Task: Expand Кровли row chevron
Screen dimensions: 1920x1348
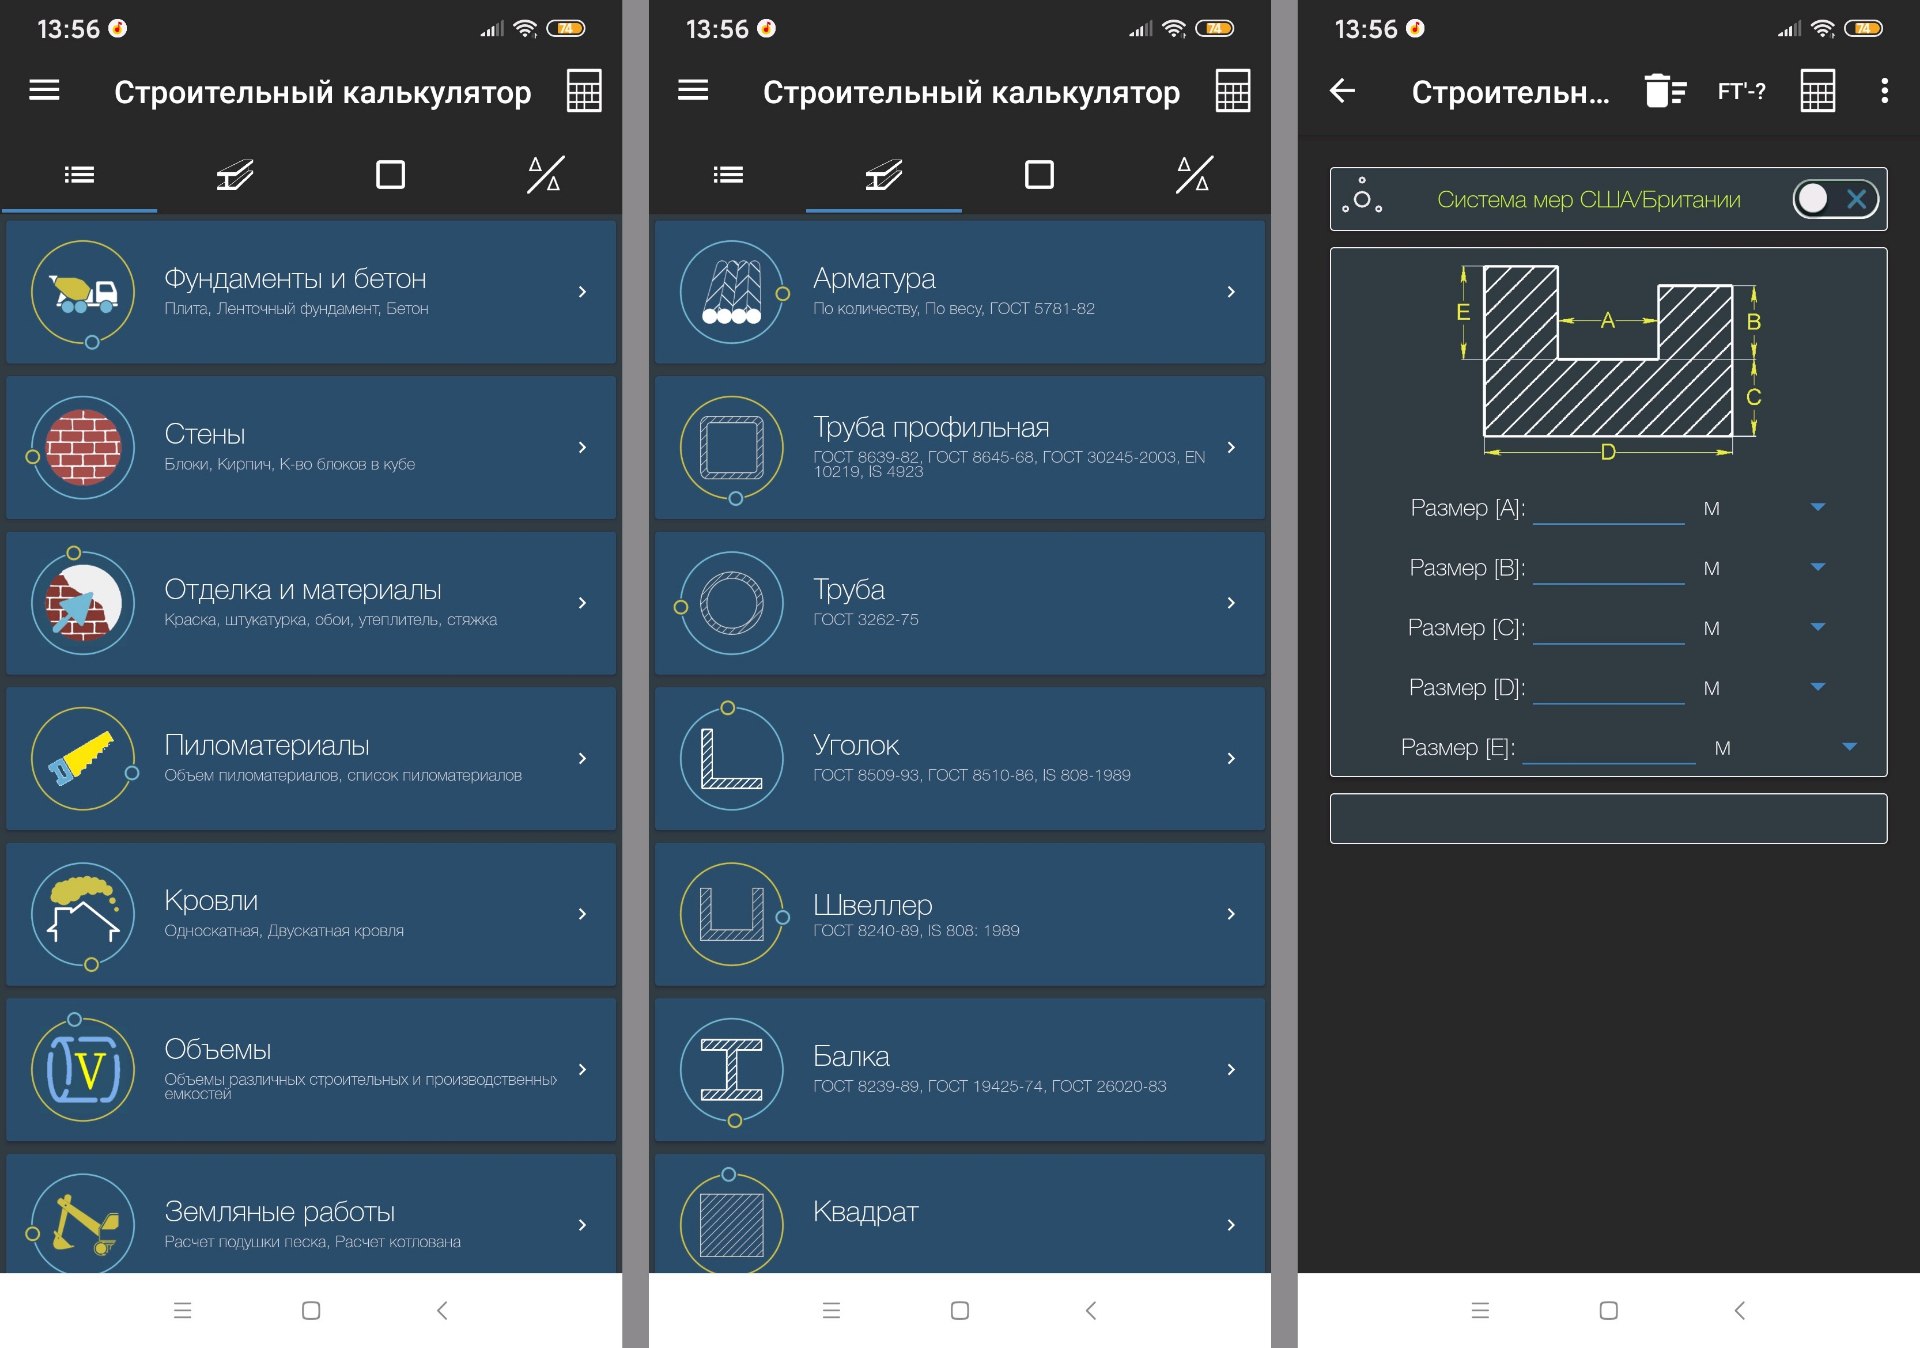Action: (582, 914)
